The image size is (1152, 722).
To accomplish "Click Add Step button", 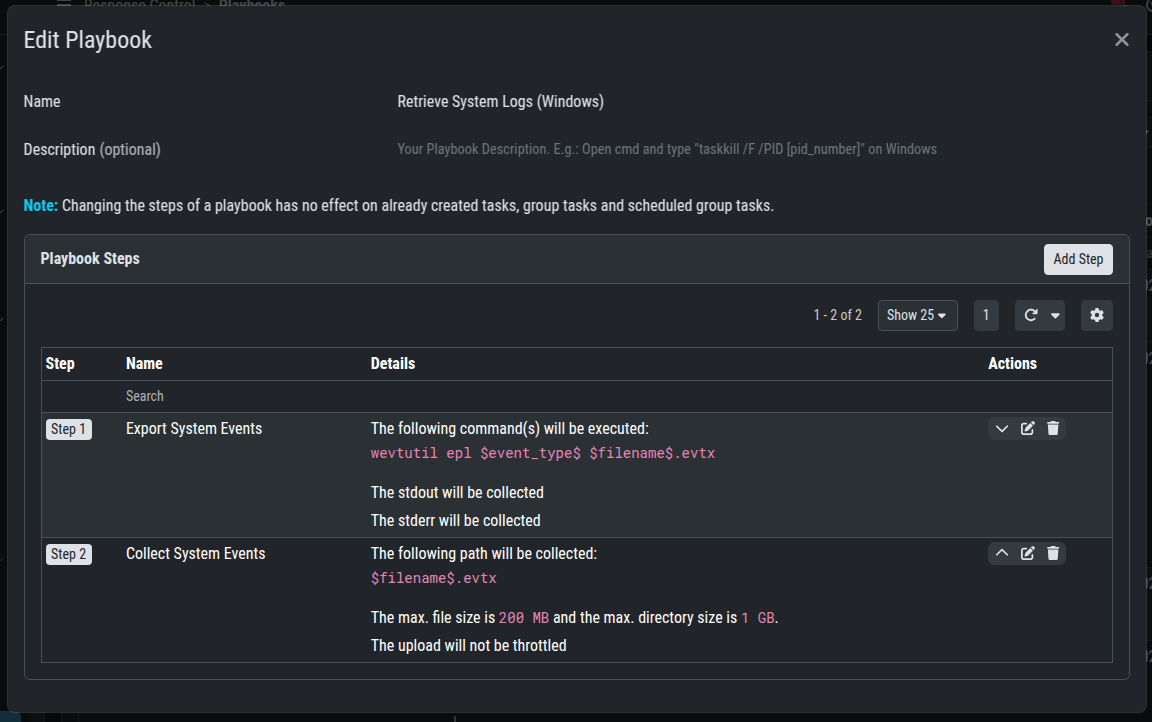I will (x=1078, y=259).
